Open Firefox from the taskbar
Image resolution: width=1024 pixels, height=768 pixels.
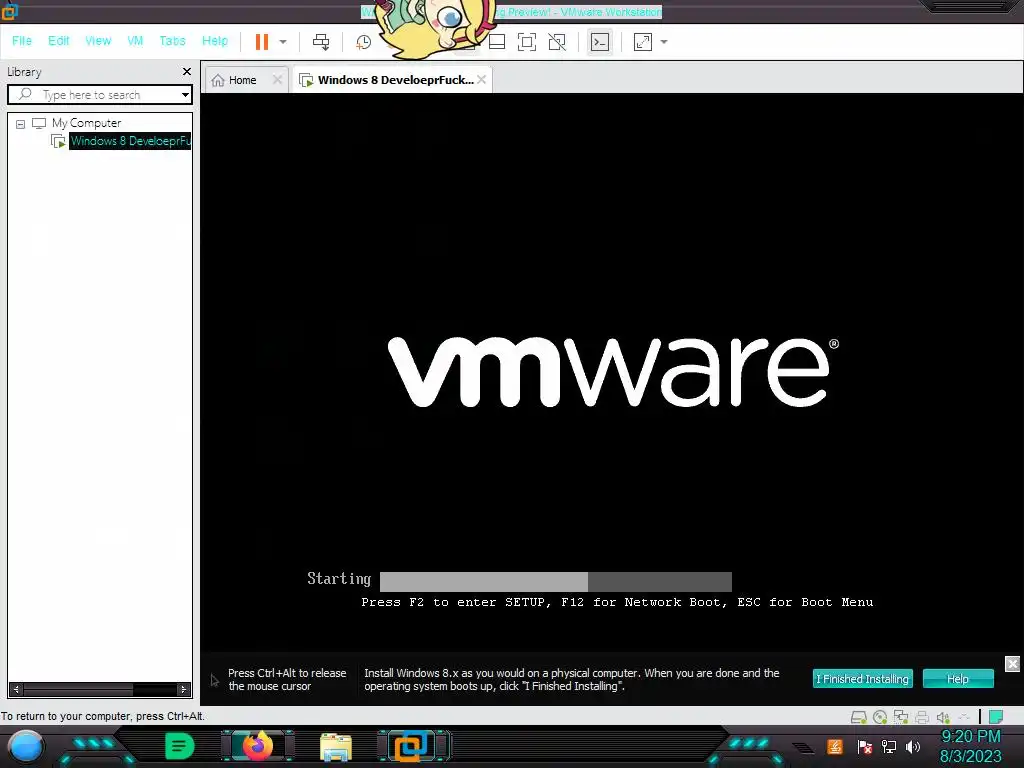coord(257,746)
